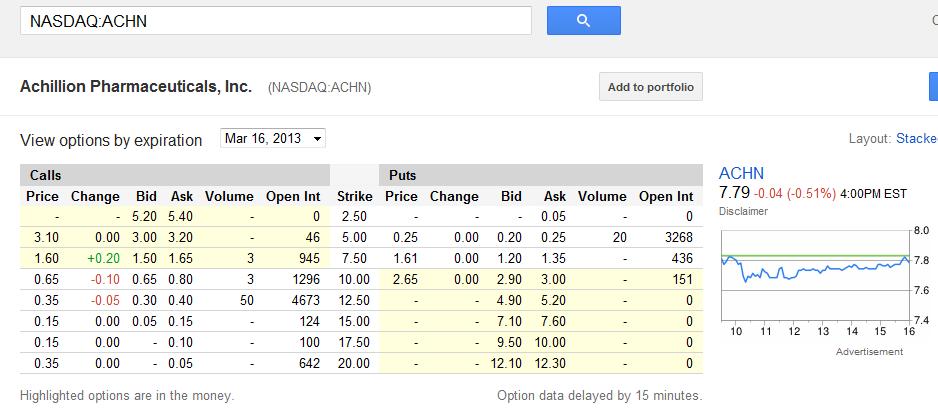Viewport: 938px width, 420px height.
Task: Open the Mar 16, 2013 expiration dropdown
Action: tap(273, 138)
